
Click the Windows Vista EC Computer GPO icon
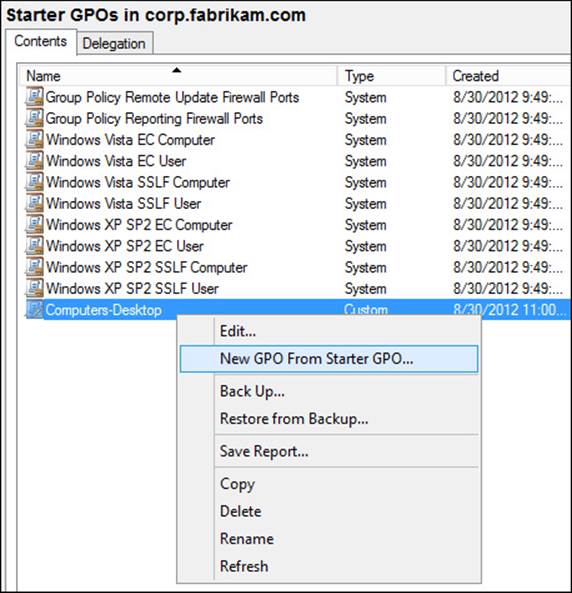click(34, 139)
